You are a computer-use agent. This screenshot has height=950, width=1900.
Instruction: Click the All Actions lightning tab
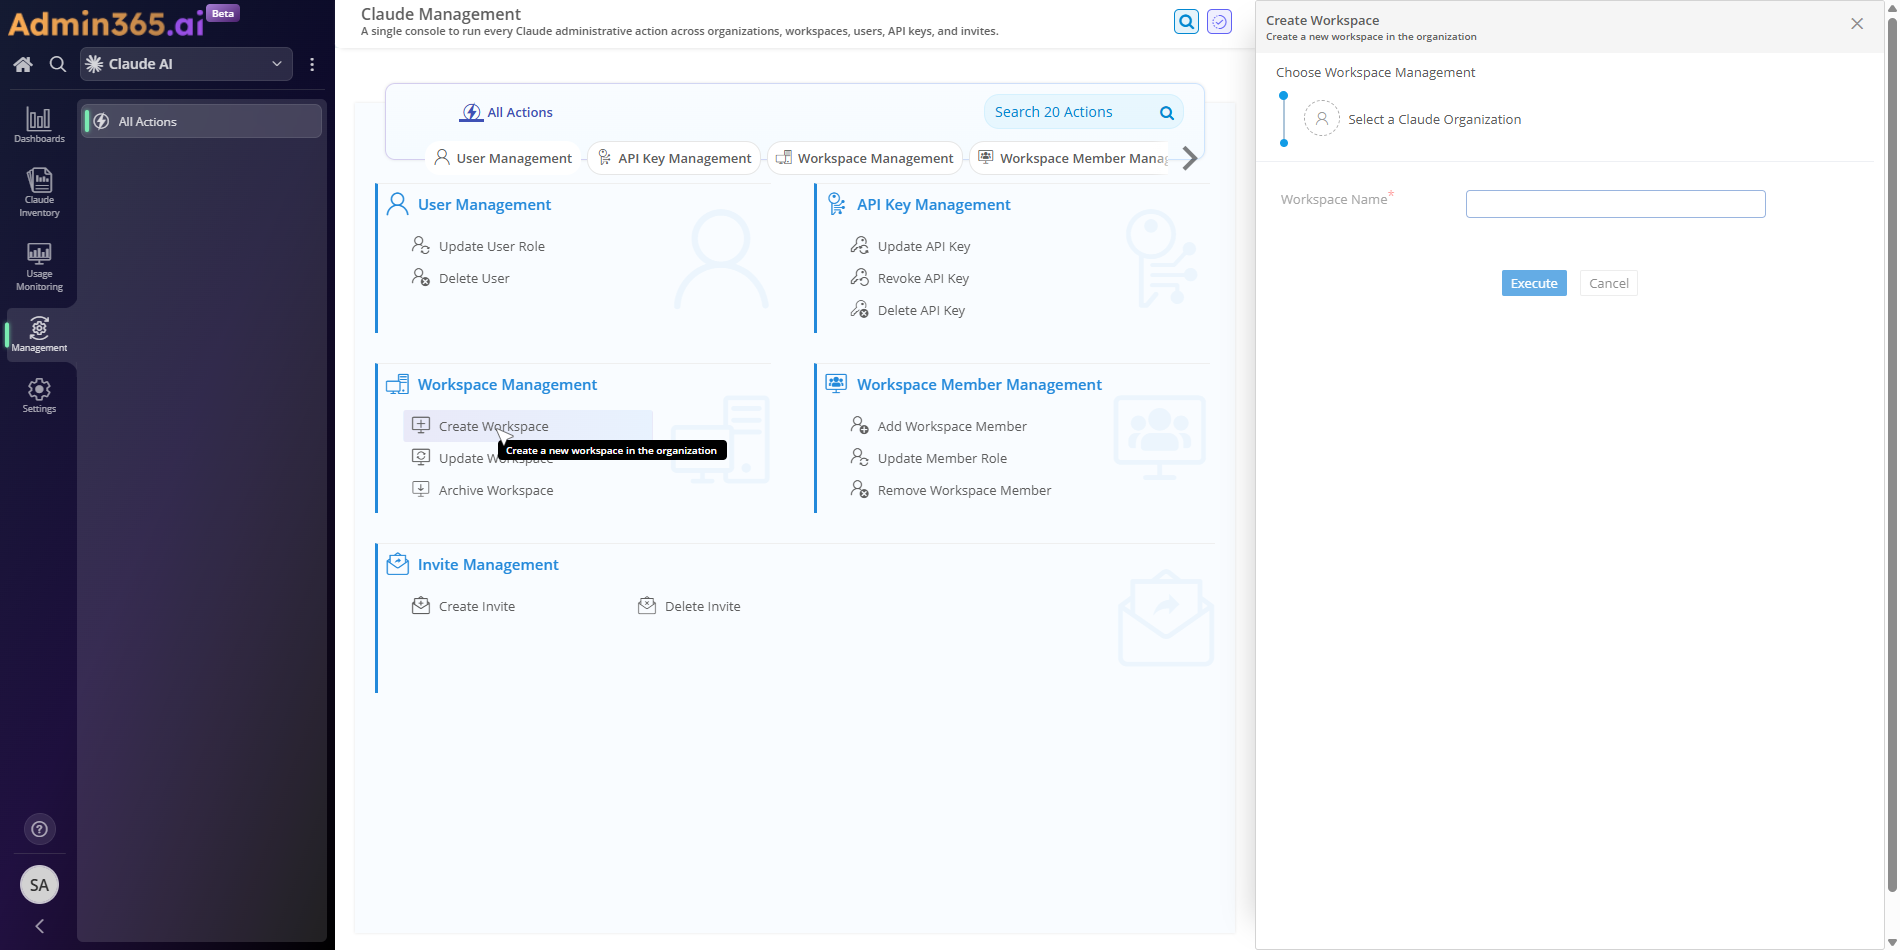506,112
